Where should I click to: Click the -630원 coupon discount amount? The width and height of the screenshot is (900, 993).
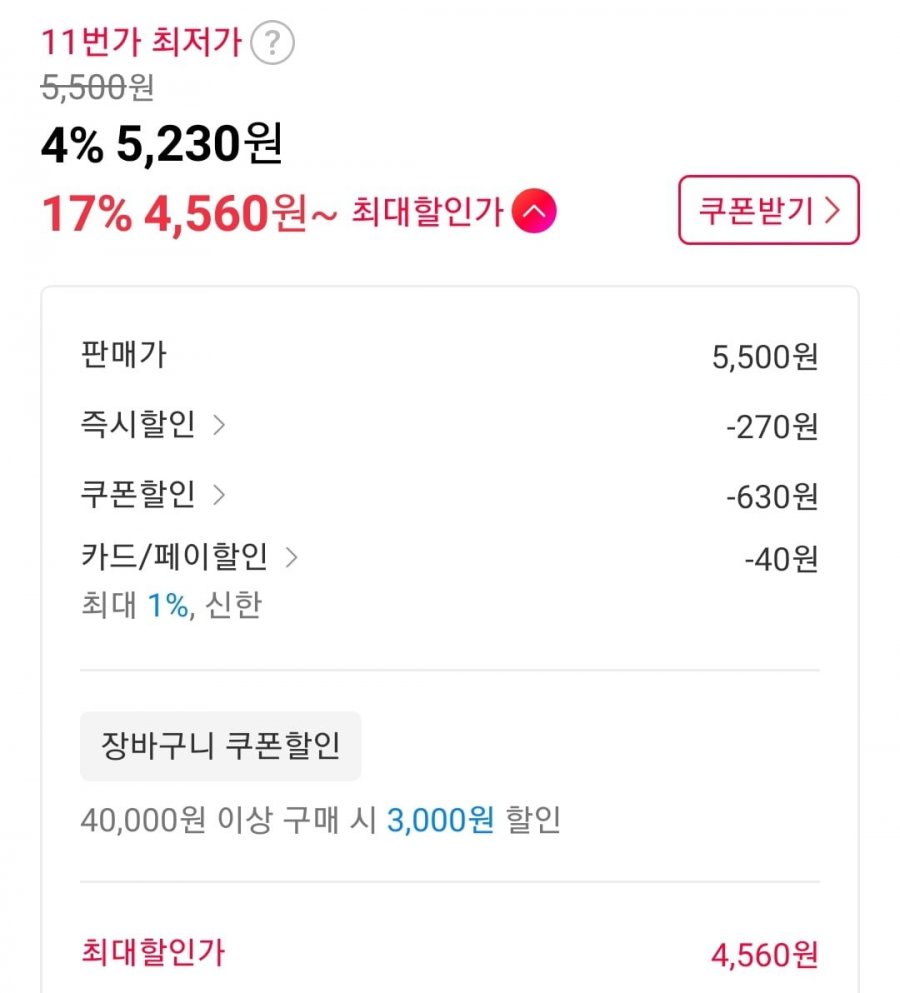click(772, 496)
